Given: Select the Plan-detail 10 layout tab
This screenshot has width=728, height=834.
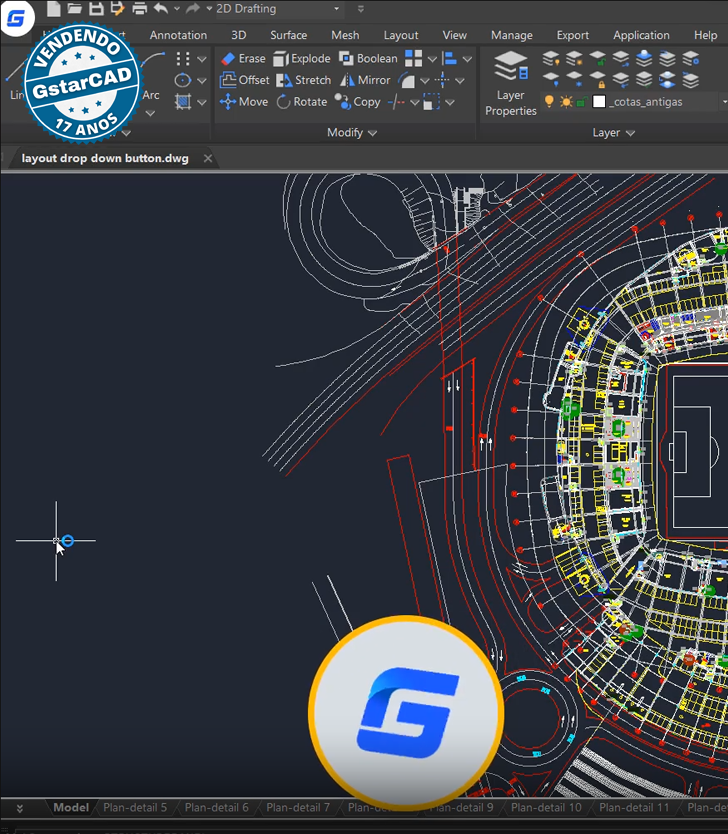Looking at the screenshot, I should click(546, 807).
